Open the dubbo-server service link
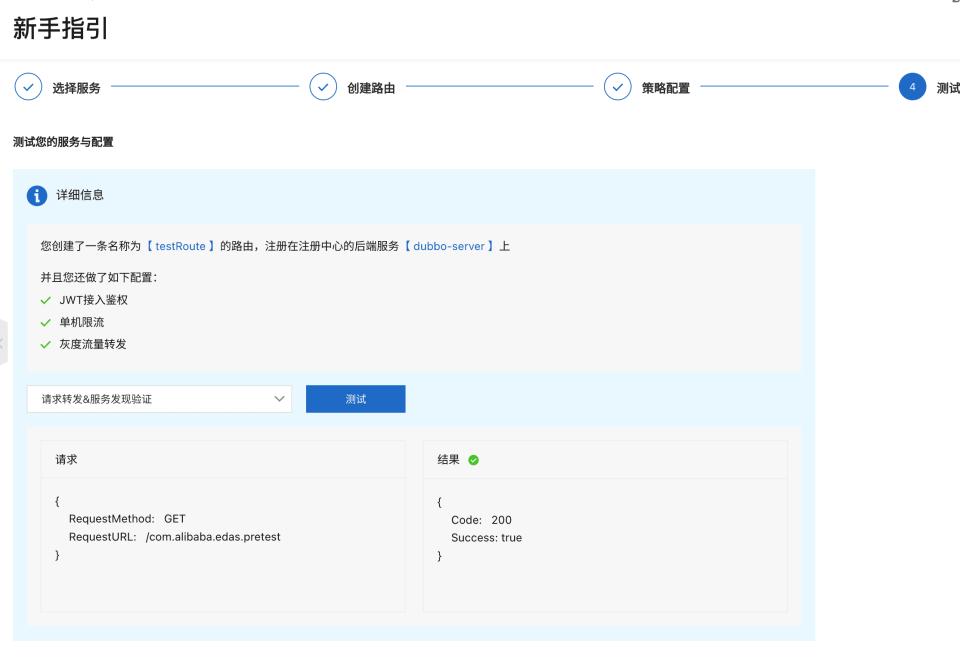Viewport: 960px width, 668px height. click(449, 246)
